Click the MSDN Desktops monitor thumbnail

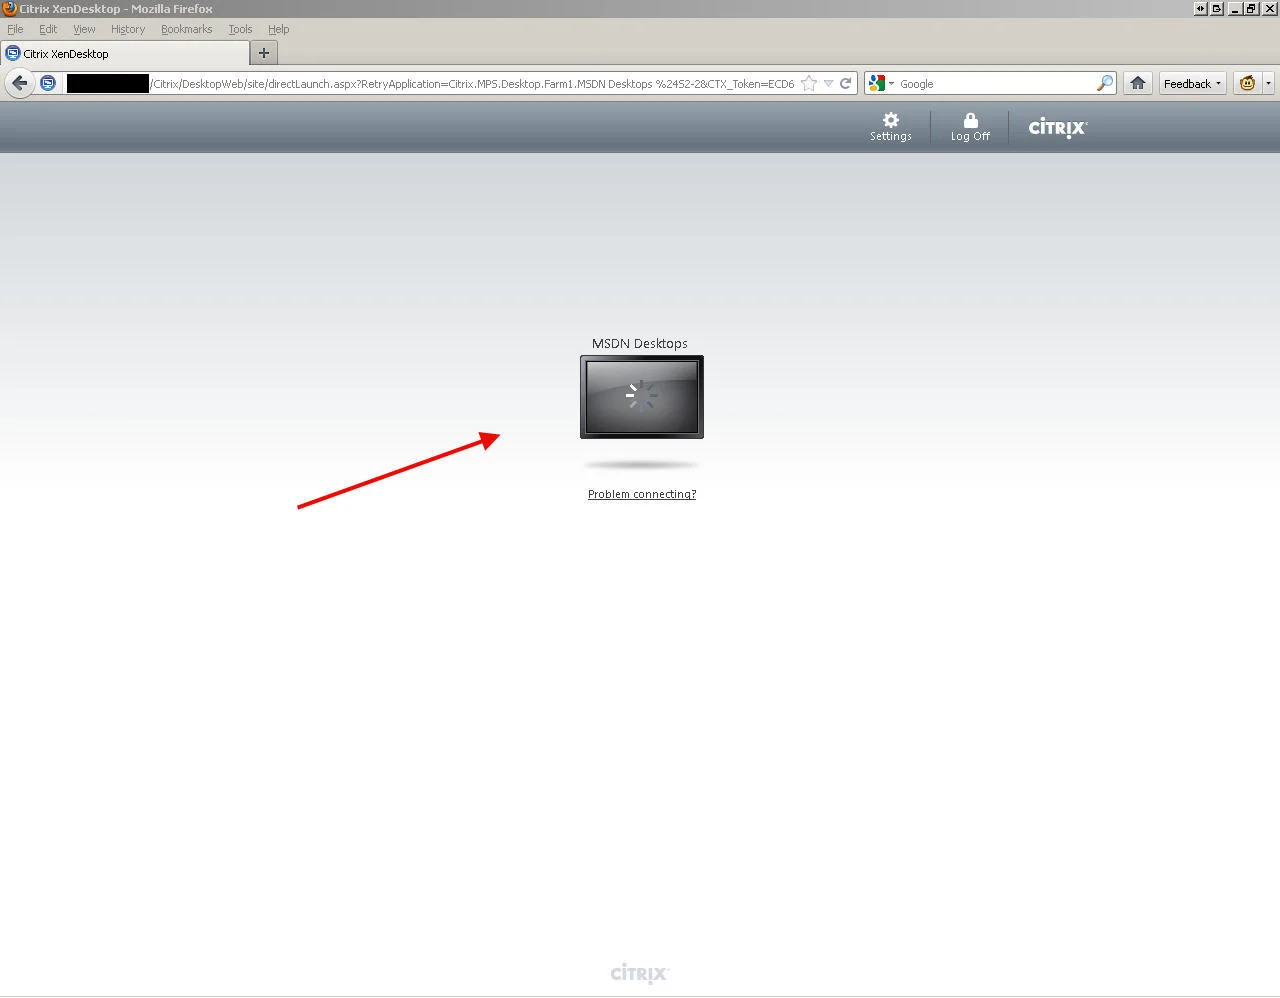[x=642, y=397]
